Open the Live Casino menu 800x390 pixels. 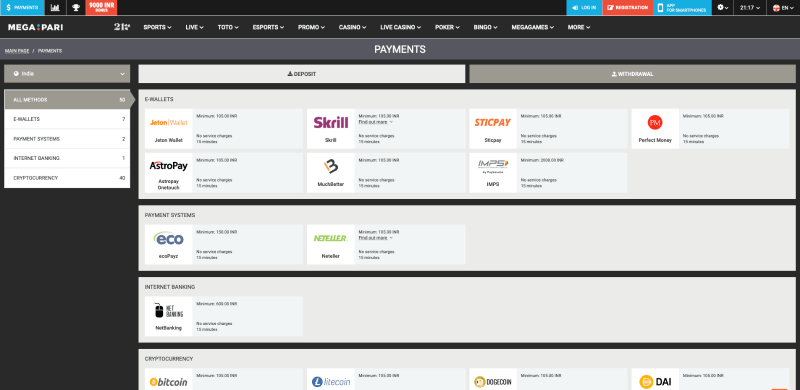coord(401,28)
